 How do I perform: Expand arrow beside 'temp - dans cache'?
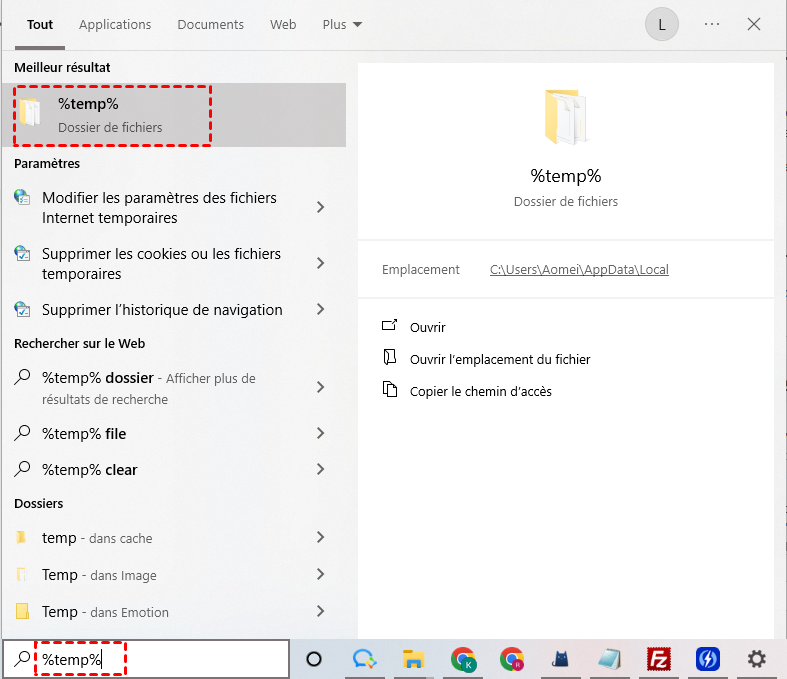point(320,538)
